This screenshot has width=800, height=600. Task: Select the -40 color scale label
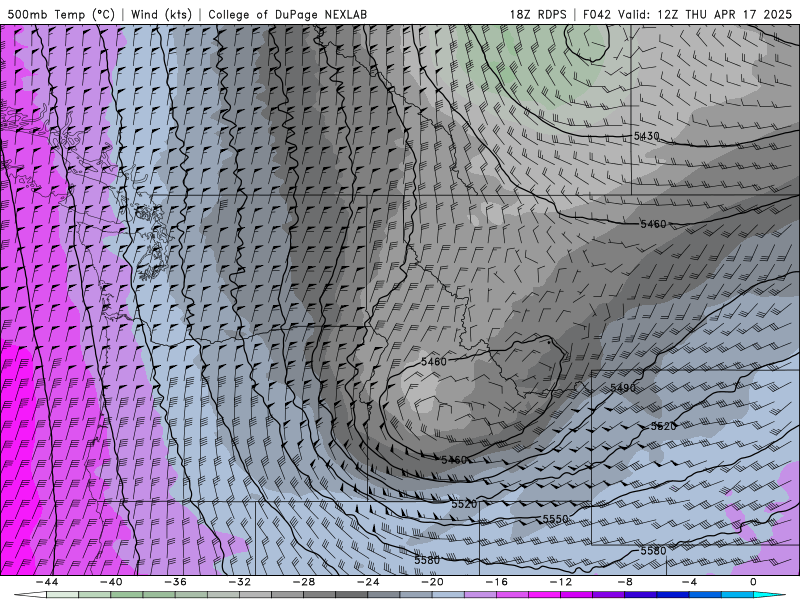[x=111, y=582]
